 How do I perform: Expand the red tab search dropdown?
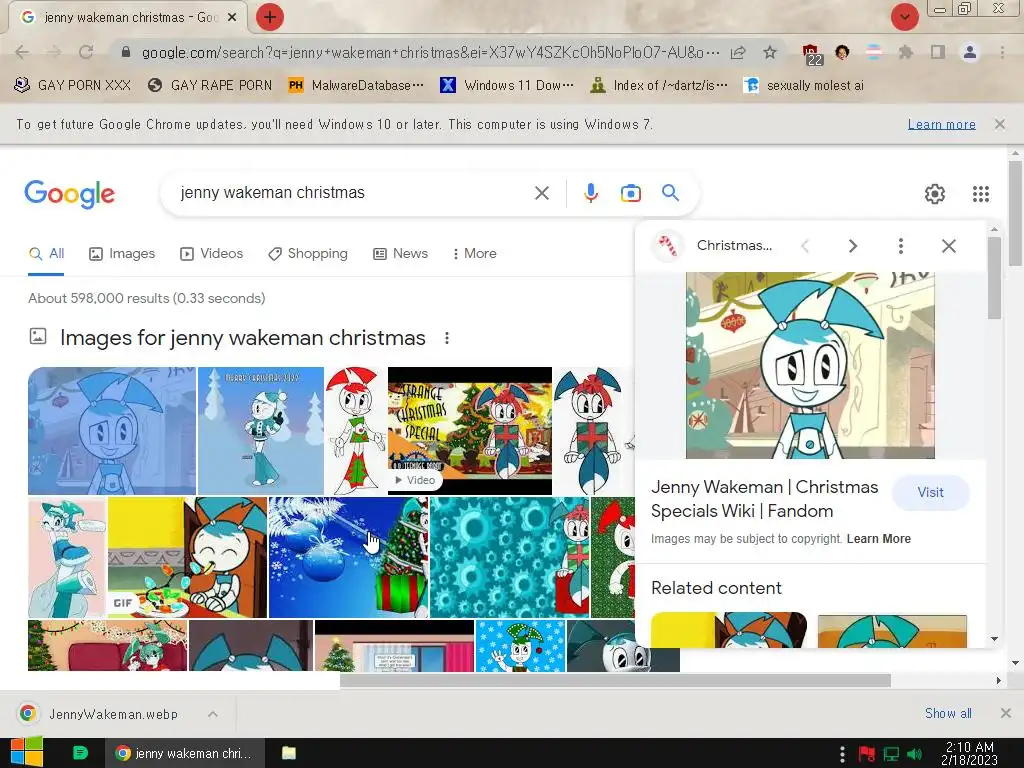point(904,17)
